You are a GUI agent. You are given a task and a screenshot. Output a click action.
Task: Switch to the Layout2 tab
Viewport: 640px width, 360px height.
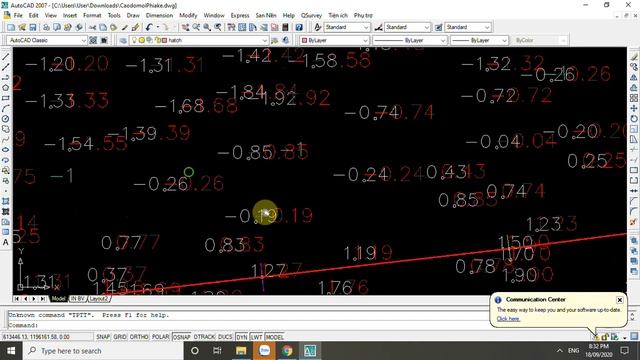(99, 299)
